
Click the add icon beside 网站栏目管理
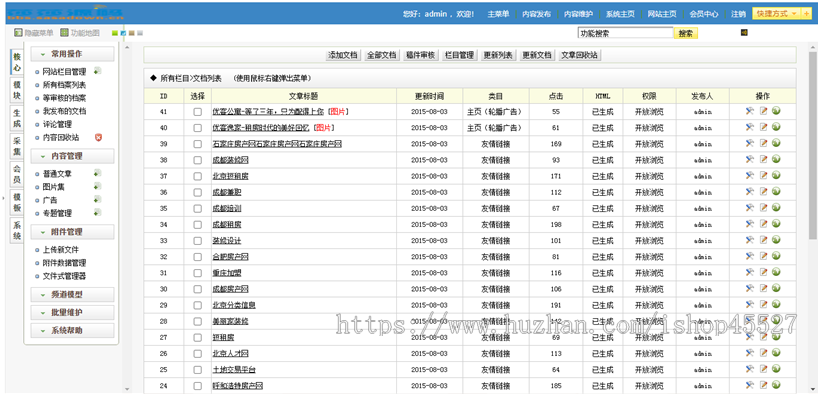(x=98, y=71)
